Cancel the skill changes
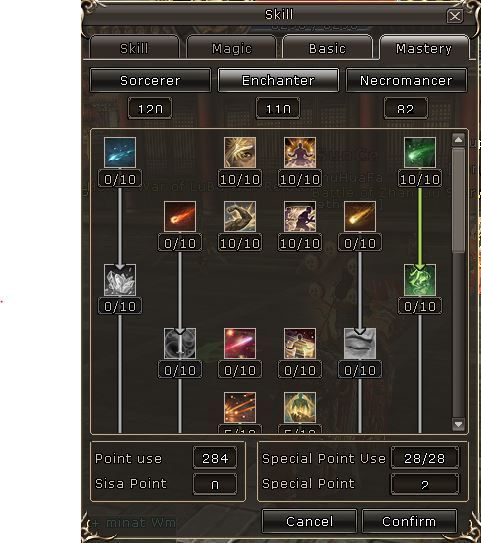Image resolution: width=481 pixels, height=543 pixels. point(310,521)
